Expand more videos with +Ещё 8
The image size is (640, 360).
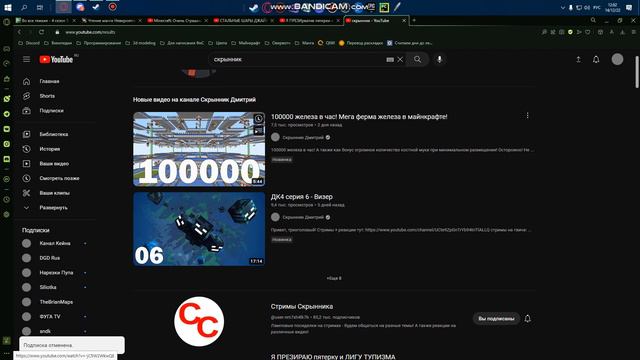click(334, 278)
